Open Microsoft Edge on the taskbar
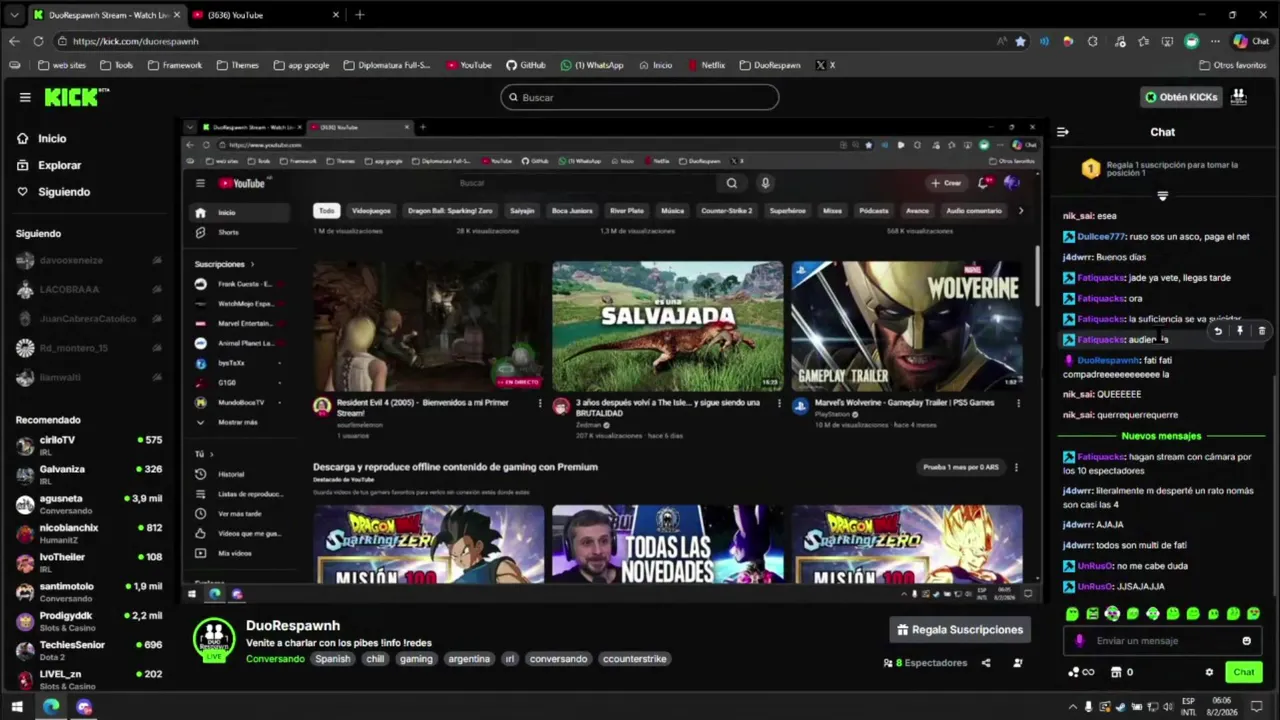Viewport: 1280px width, 720px height. (52, 707)
